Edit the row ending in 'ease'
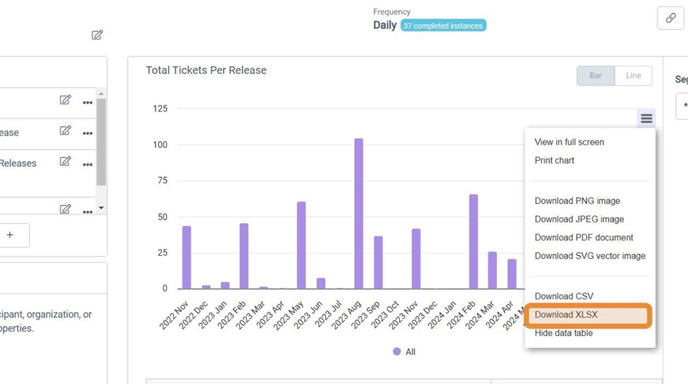 [65, 131]
